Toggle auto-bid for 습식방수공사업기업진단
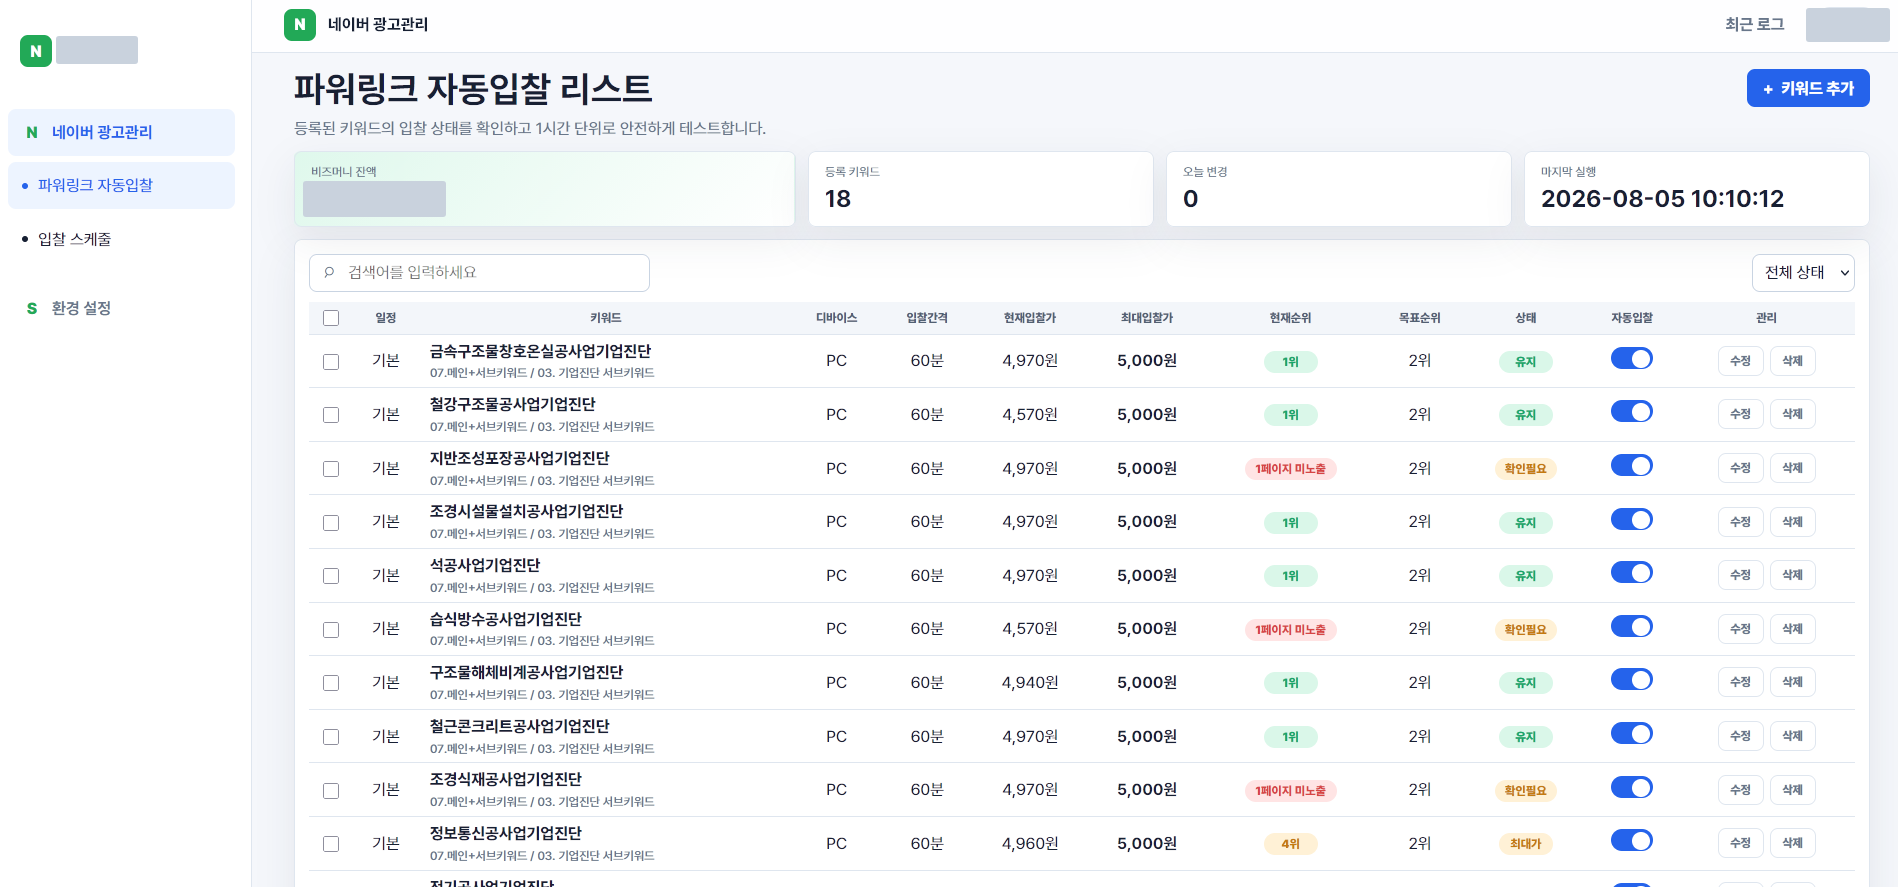Image resolution: width=1898 pixels, height=887 pixels. click(1631, 627)
